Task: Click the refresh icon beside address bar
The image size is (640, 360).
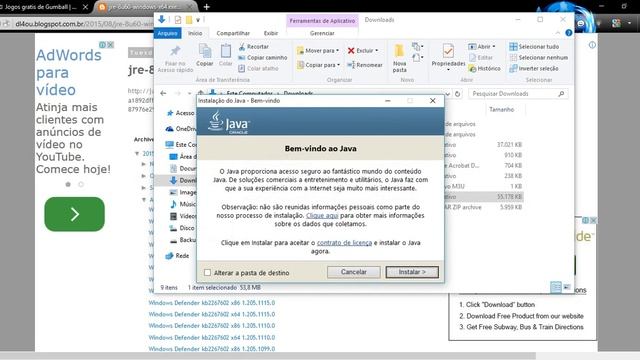Action: 458,94
